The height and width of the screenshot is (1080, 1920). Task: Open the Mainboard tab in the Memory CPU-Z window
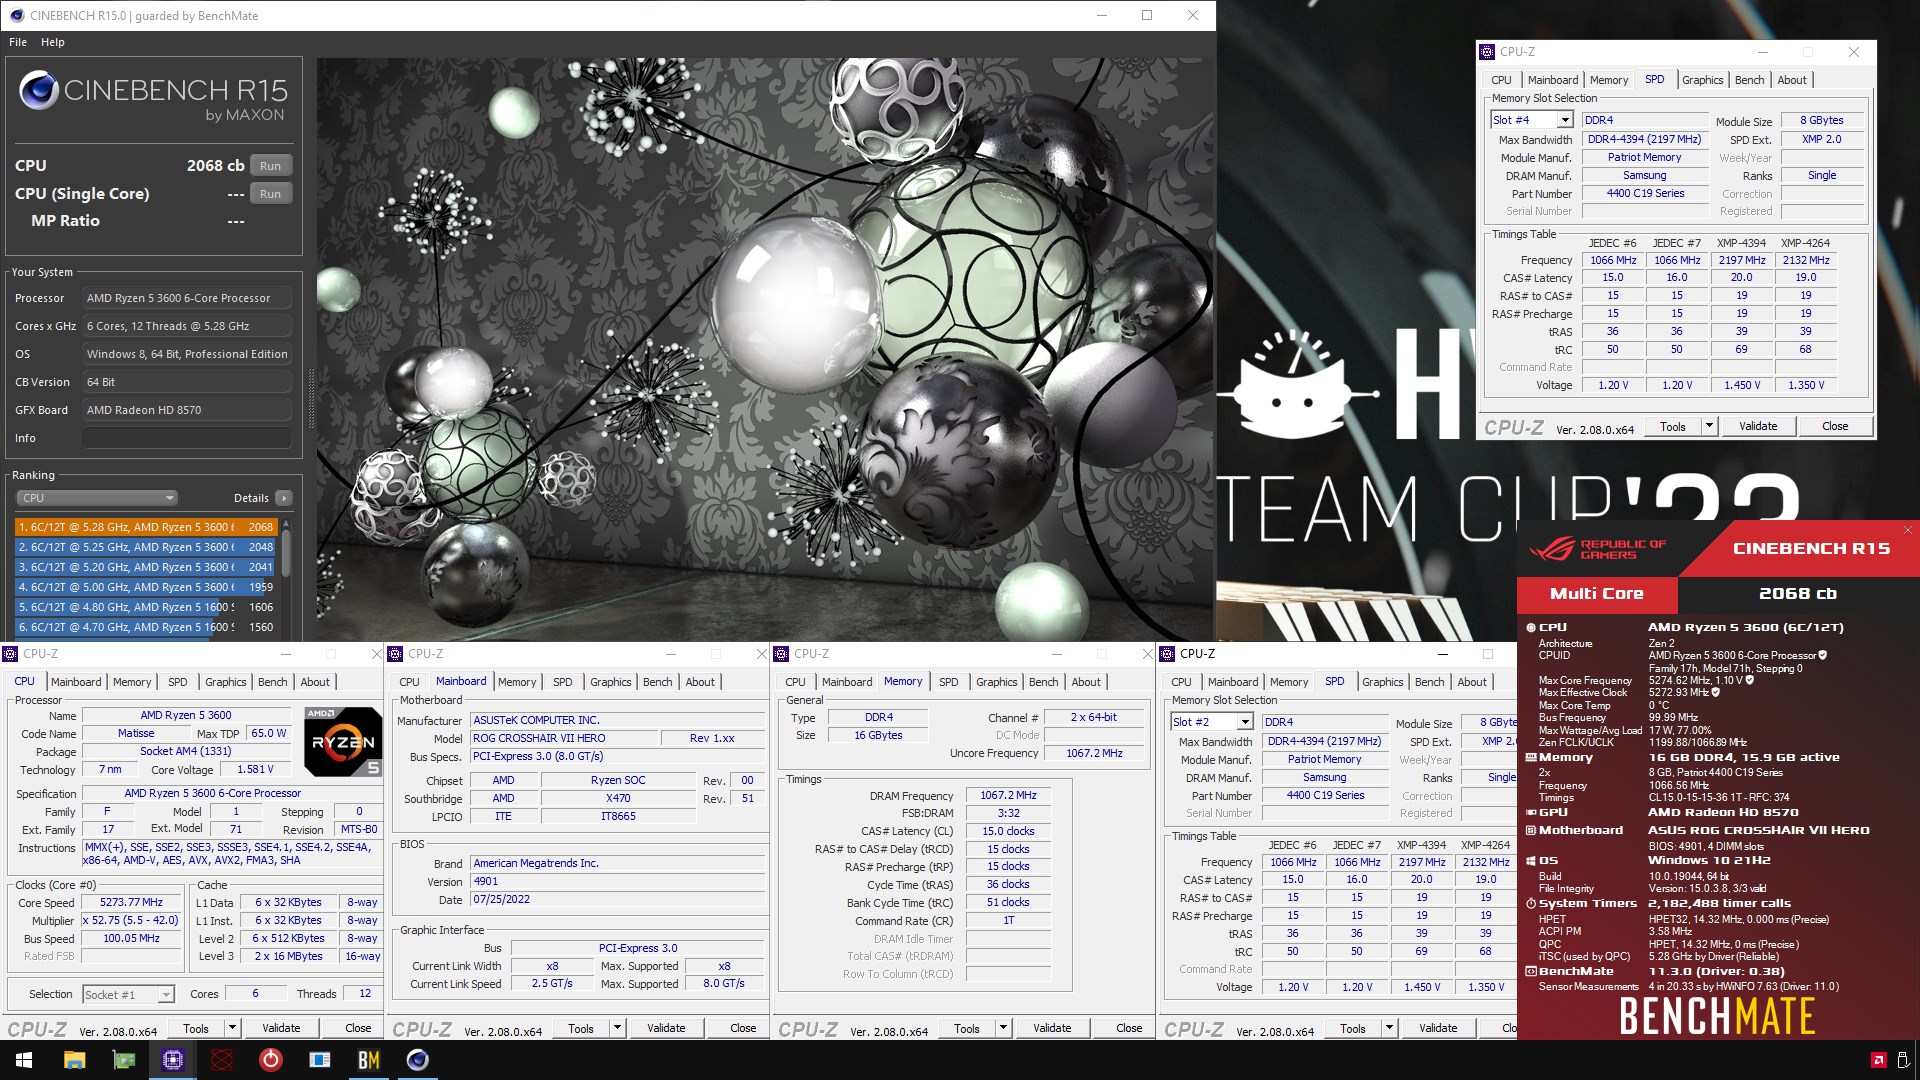[x=847, y=682]
